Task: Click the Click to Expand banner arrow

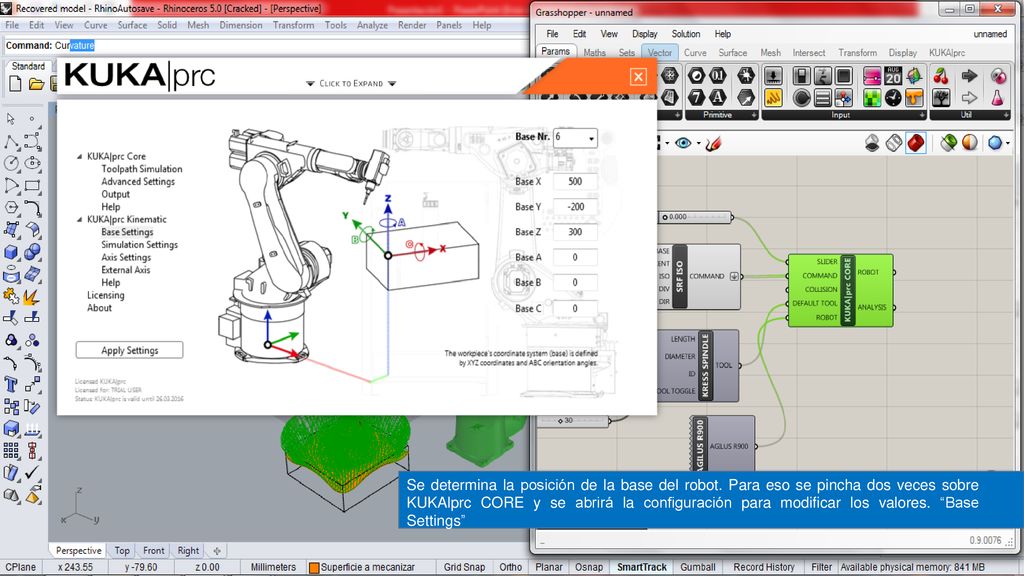Action: [351, 84]
